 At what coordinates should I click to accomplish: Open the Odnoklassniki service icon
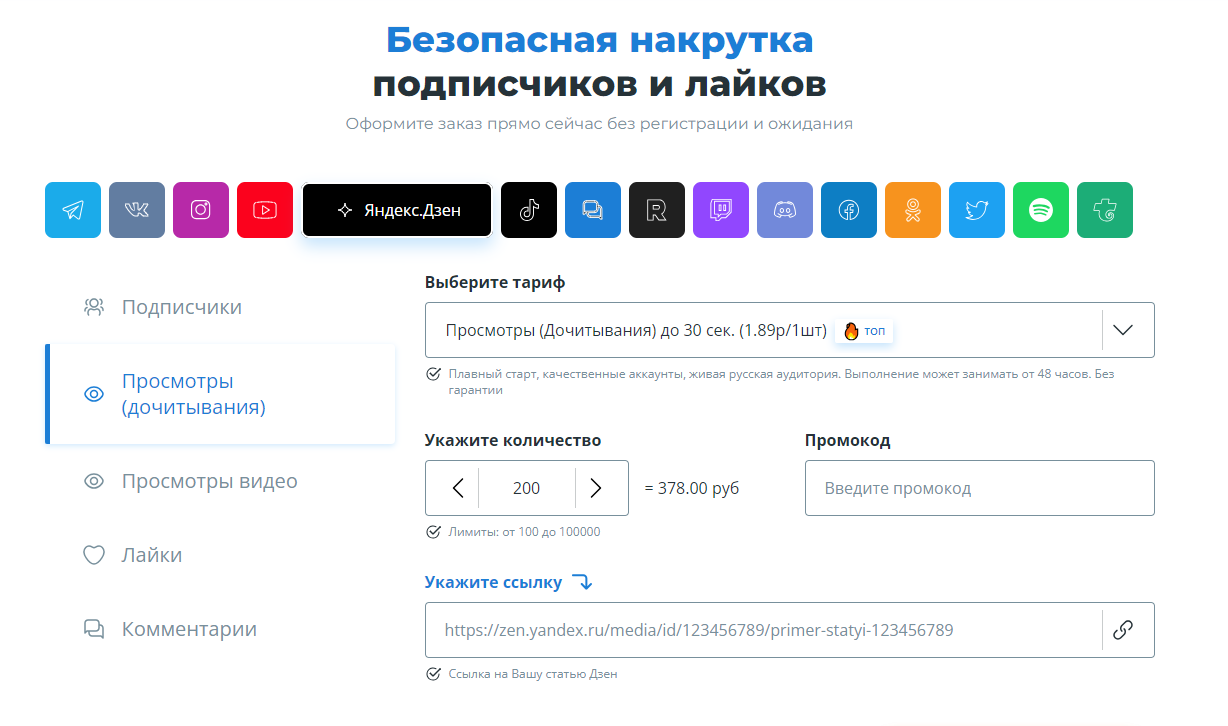pos(913,210)
